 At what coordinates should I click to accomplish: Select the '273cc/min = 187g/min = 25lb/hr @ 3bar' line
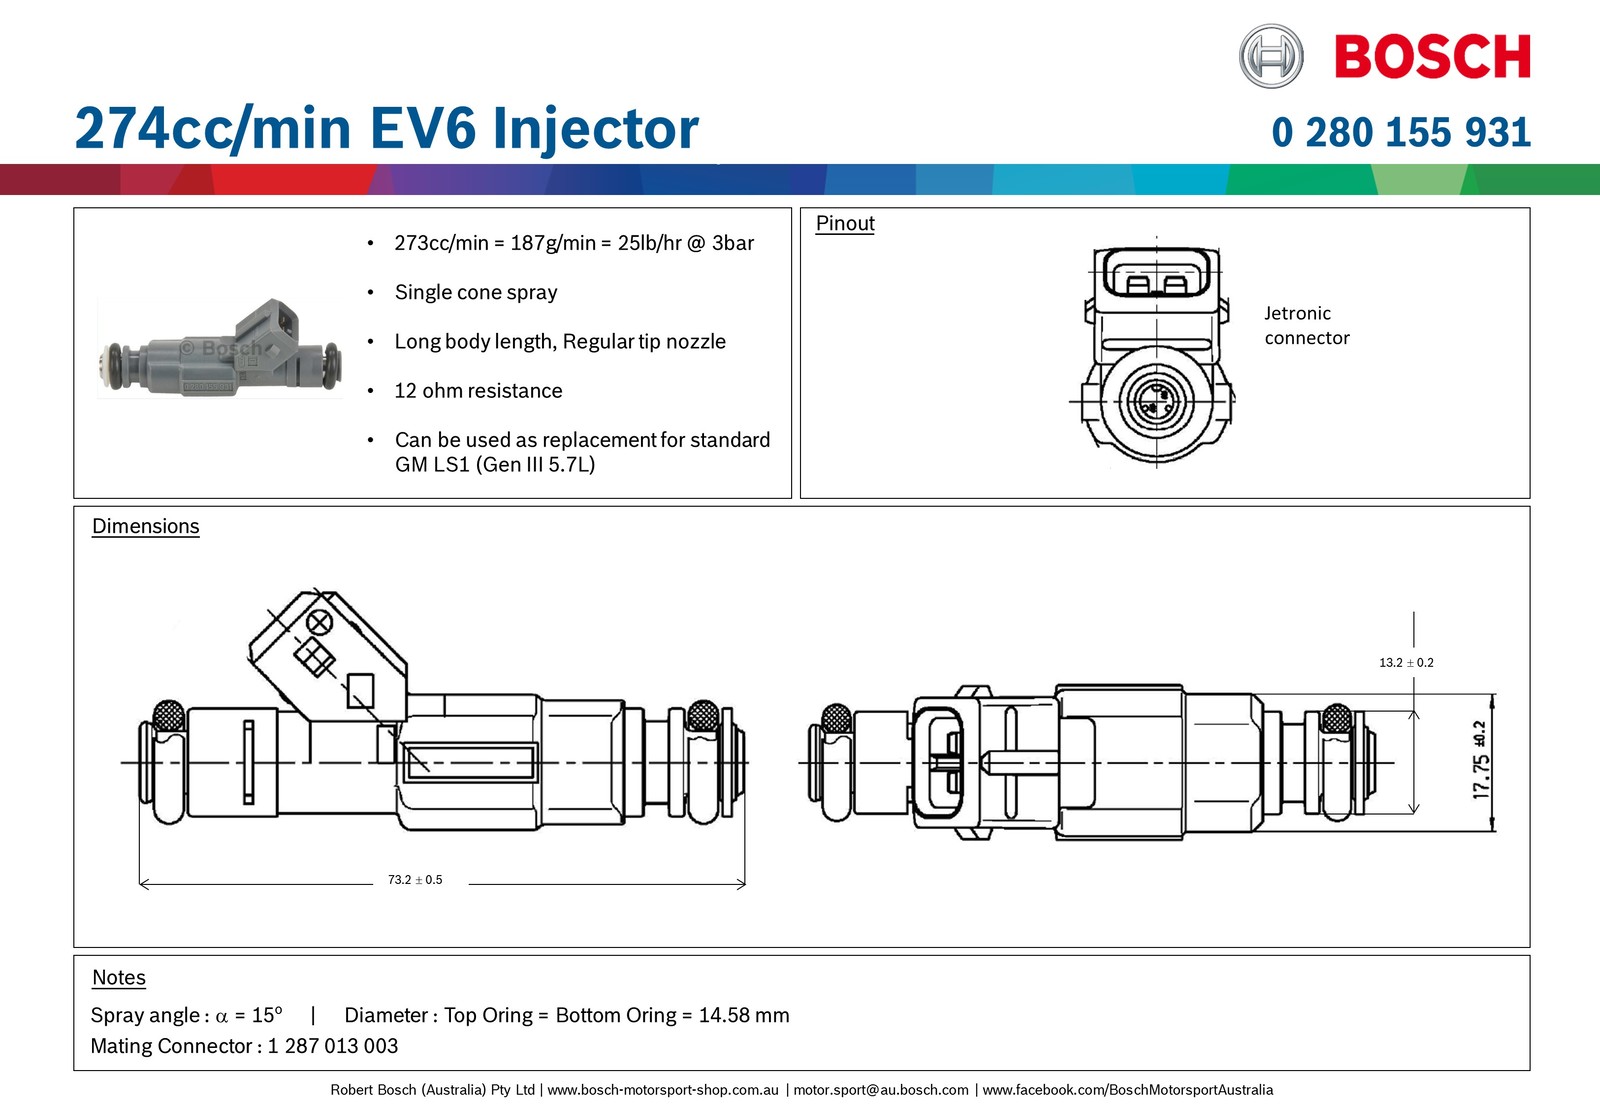[574, 243]
